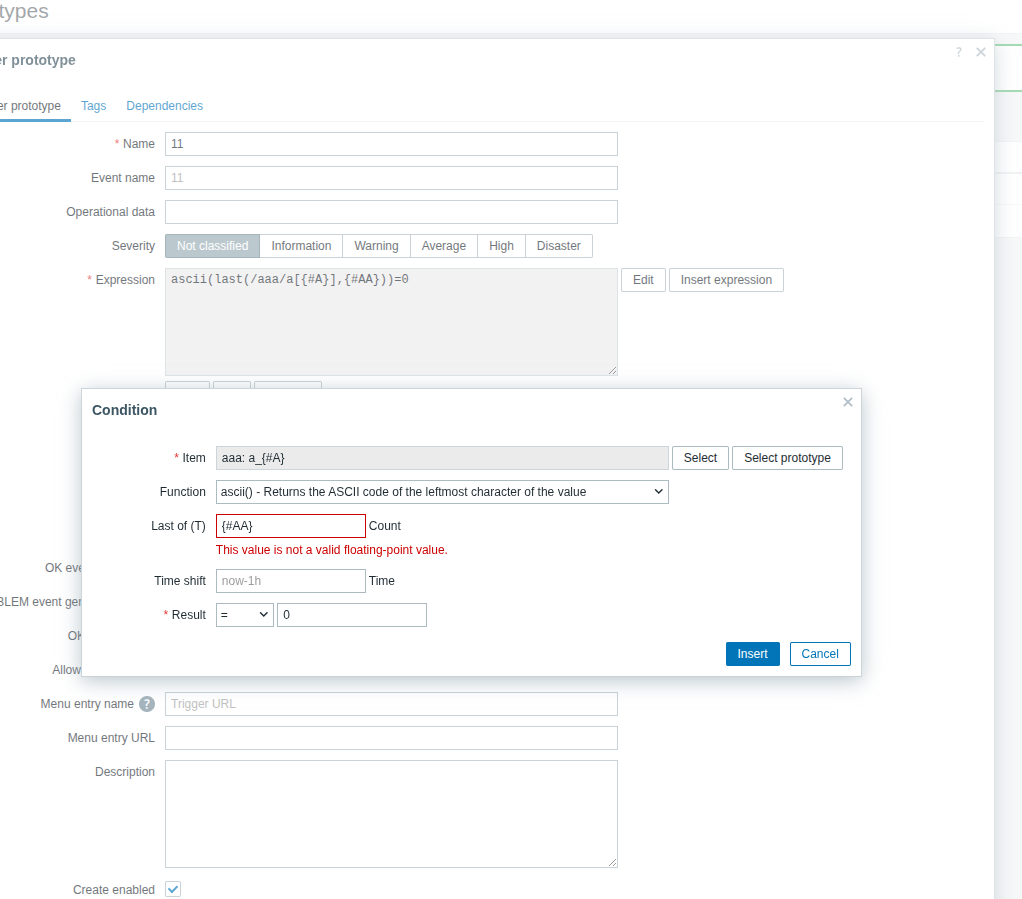Choose Warning severity level
The image size is (1022, 899).
(x=376, y=246)
